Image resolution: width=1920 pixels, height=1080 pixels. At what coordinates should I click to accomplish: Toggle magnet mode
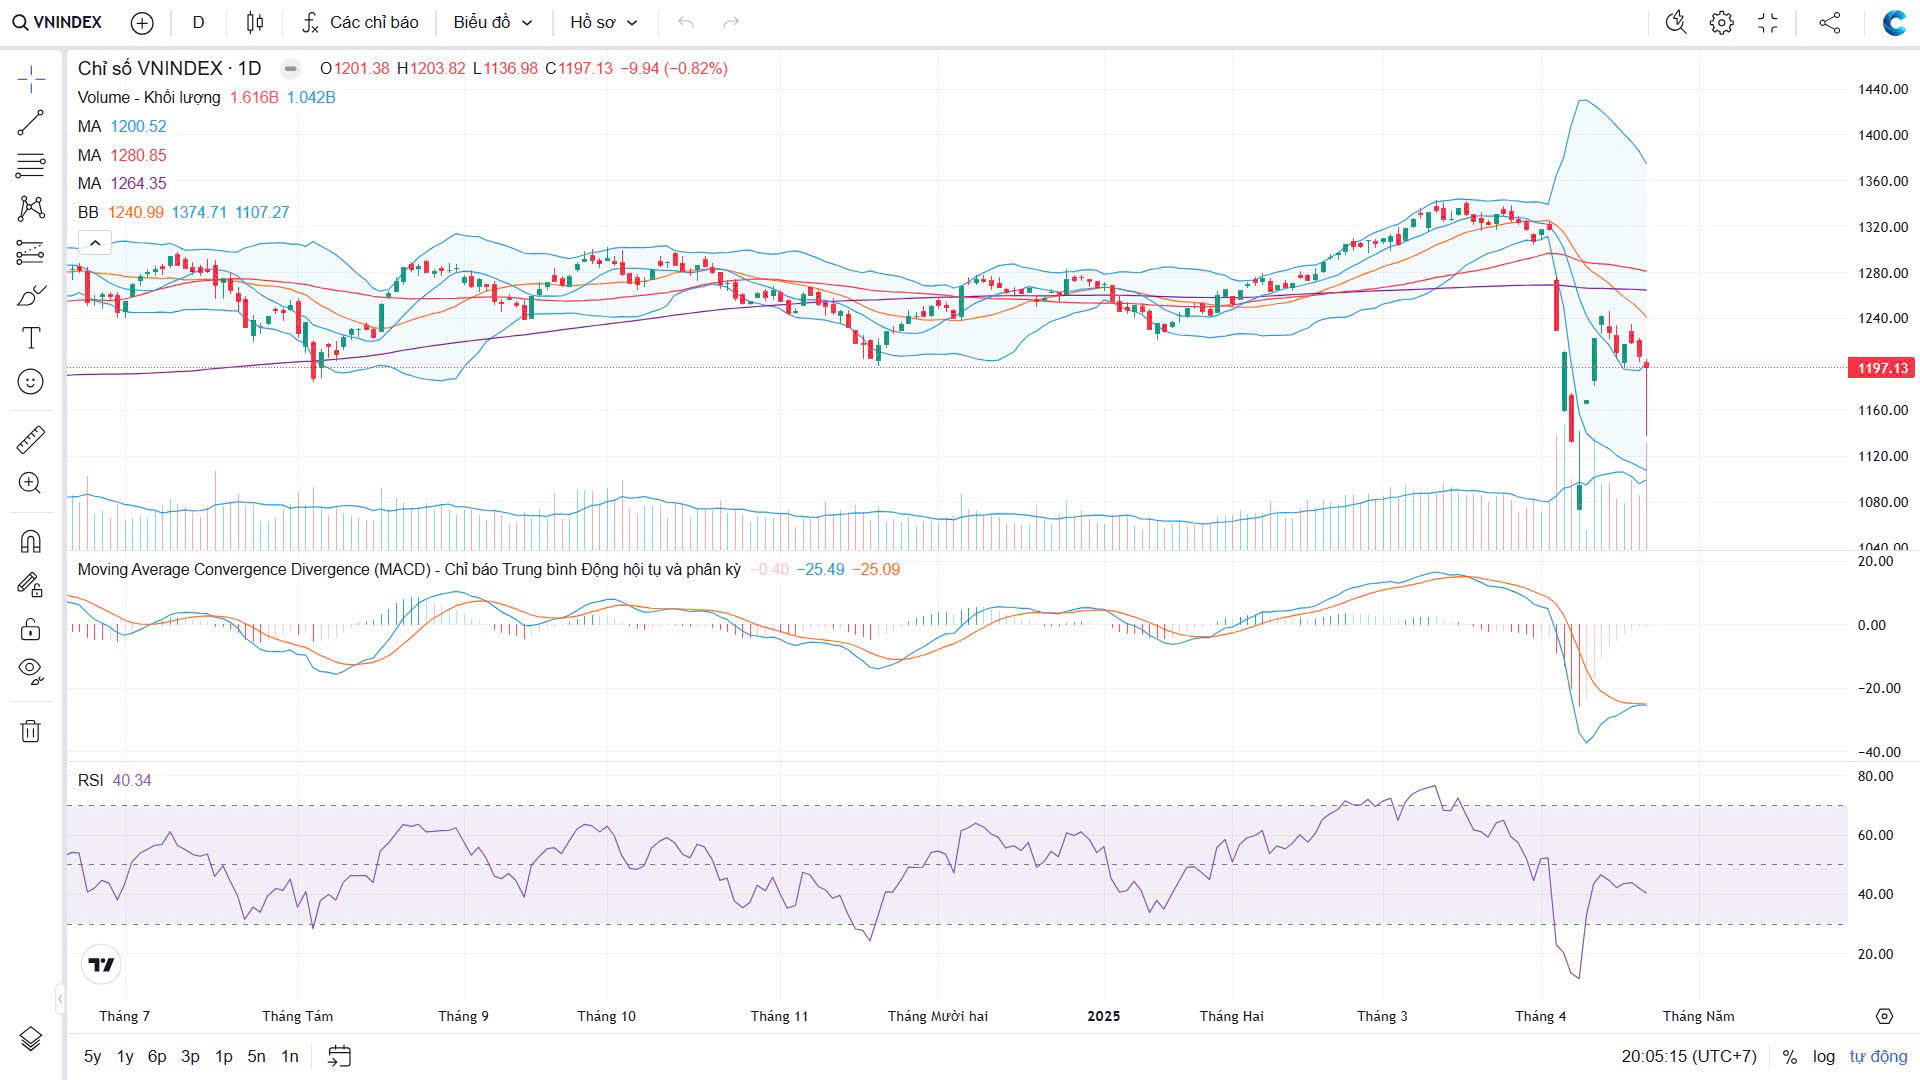click(31, 541)
